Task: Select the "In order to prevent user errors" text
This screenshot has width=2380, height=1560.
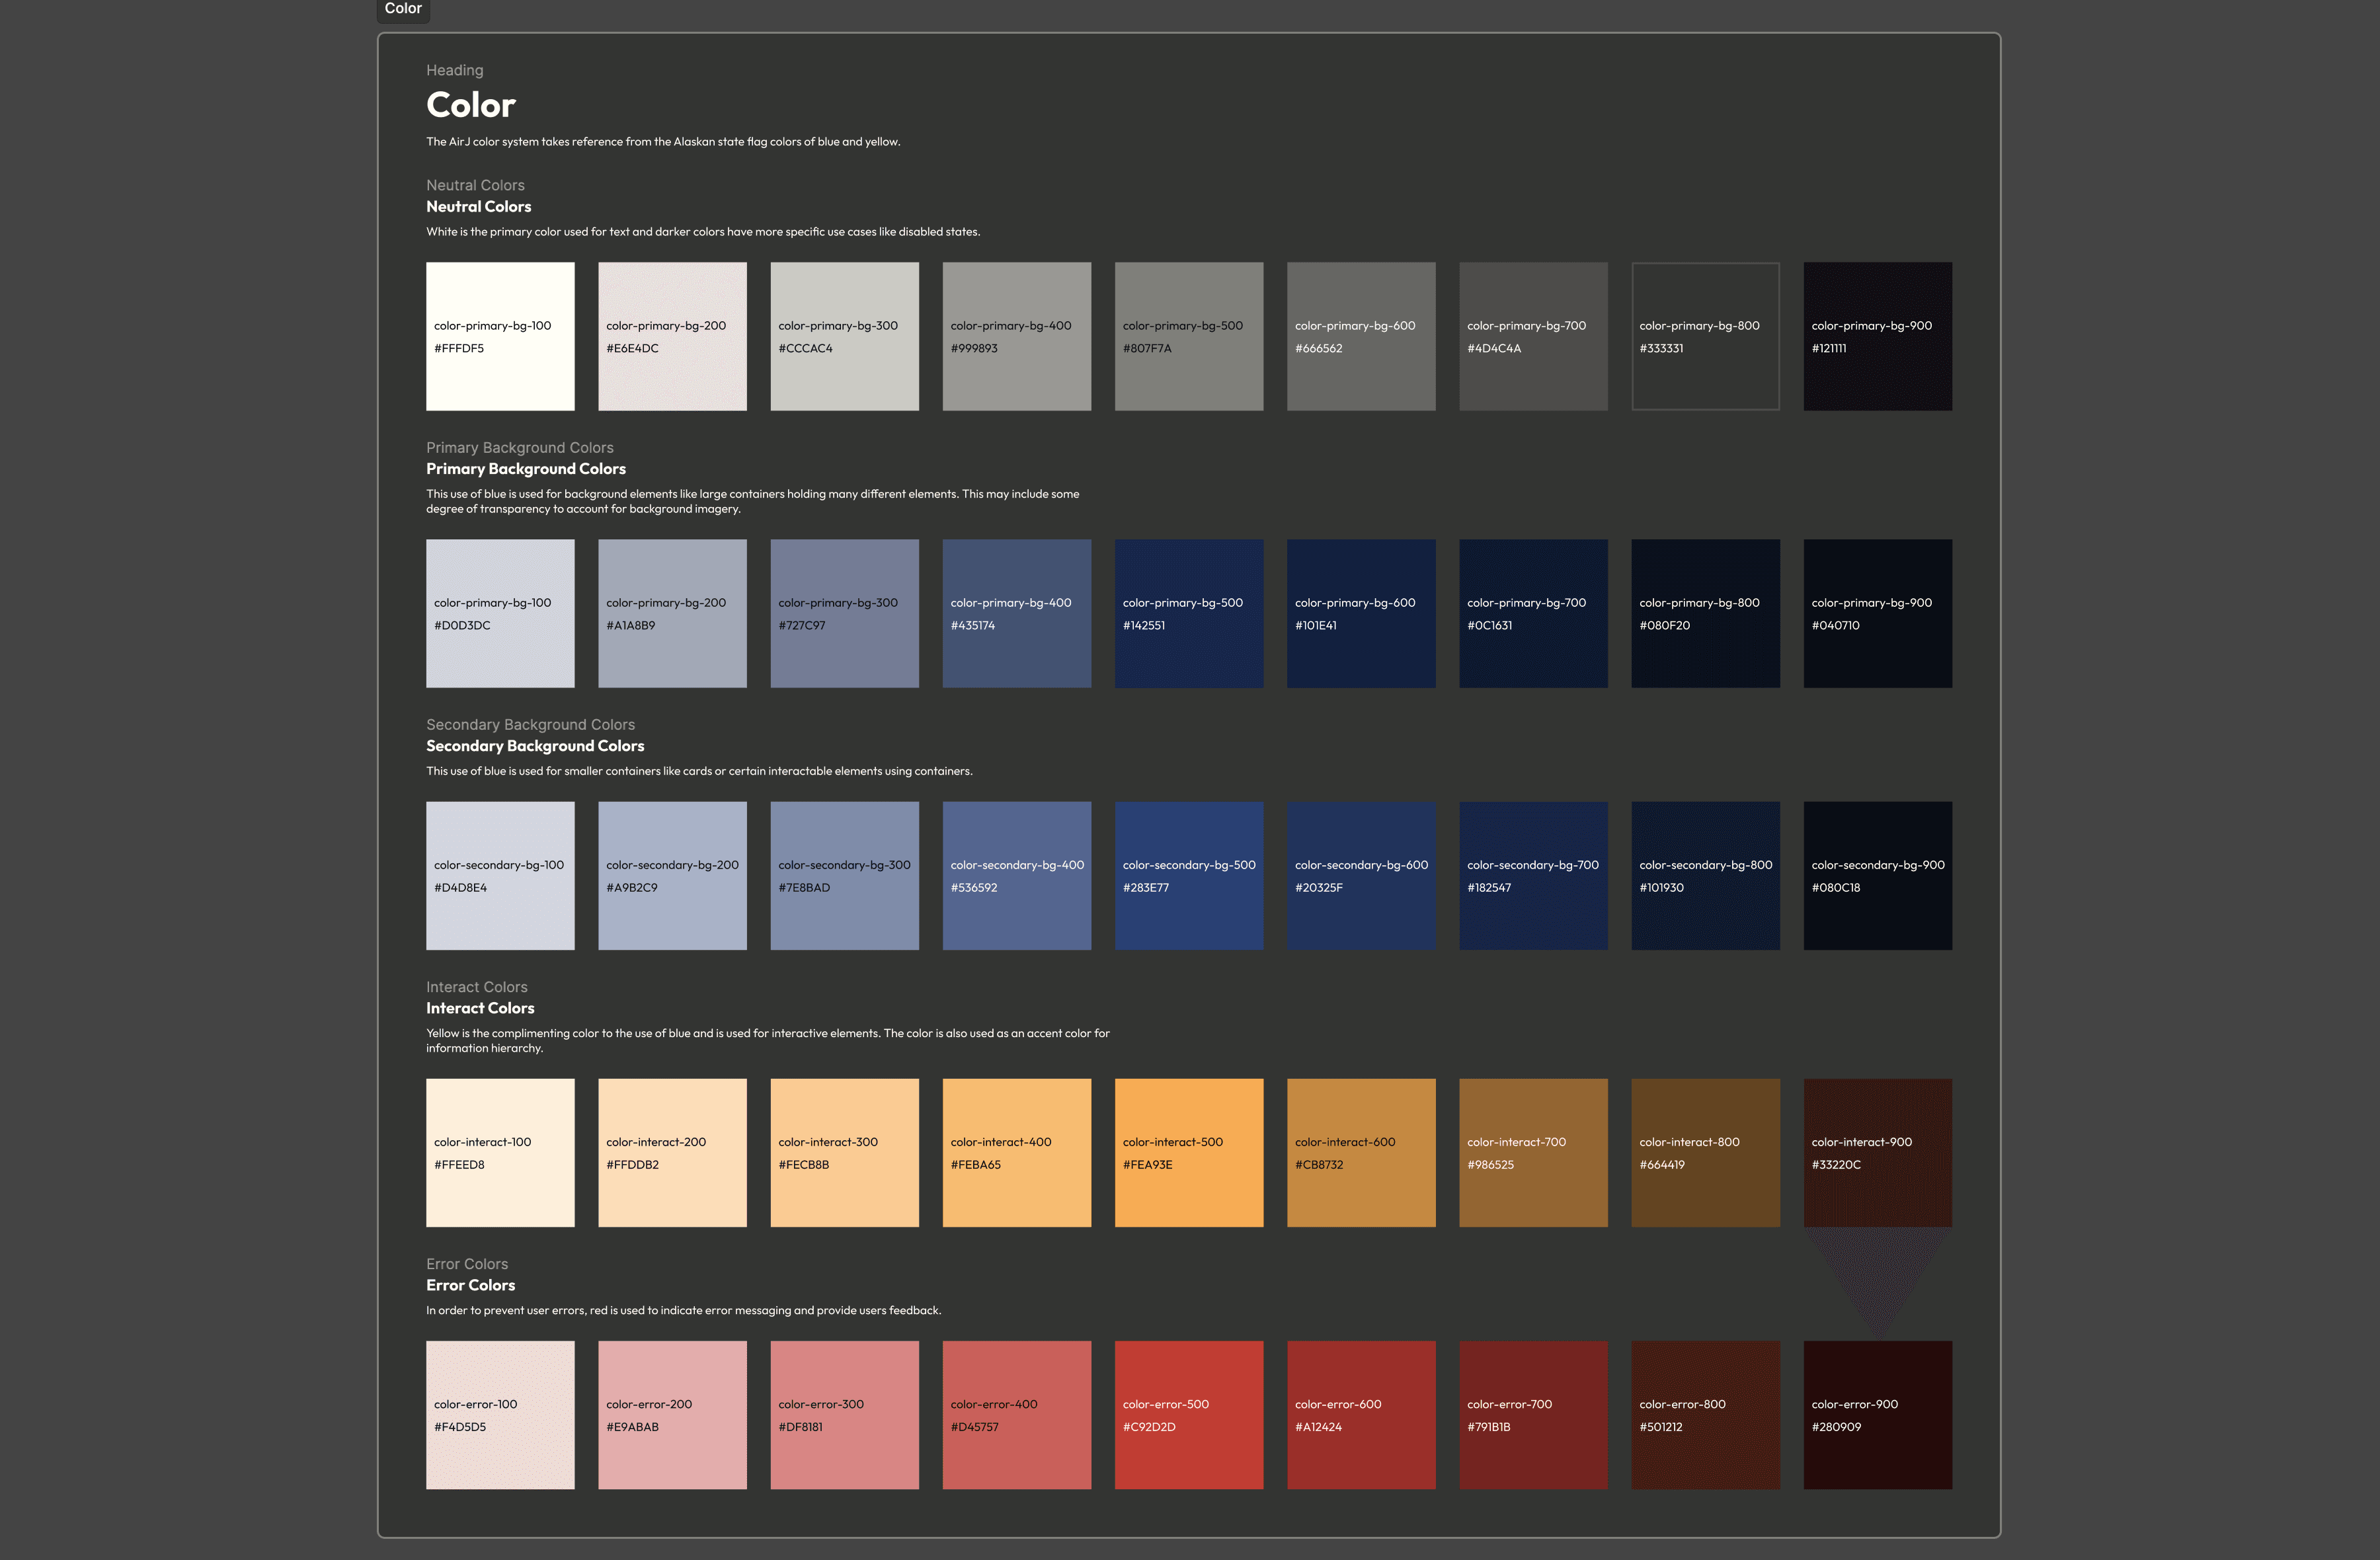Action: 684,1310
